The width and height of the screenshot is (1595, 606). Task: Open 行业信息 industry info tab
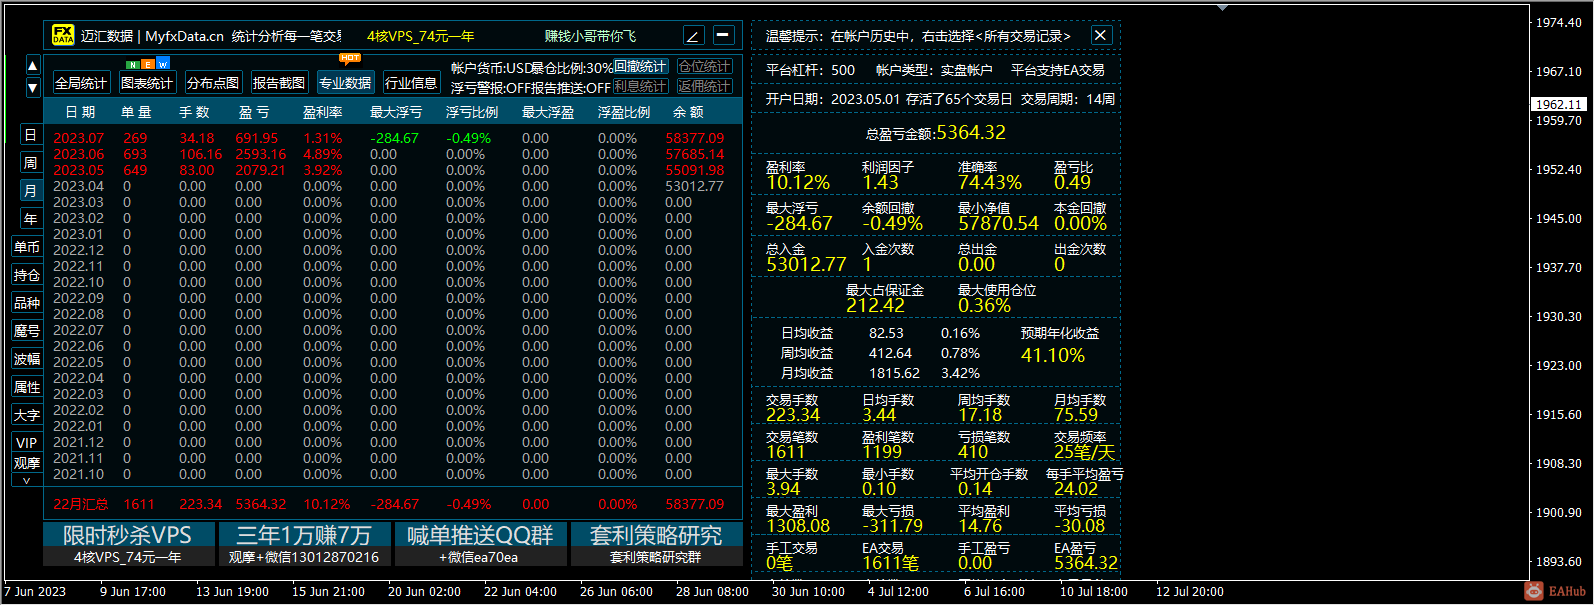[411, 83]
